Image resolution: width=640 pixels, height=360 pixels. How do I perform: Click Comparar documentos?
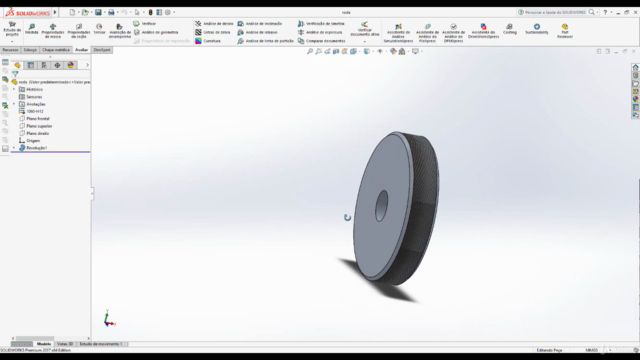click(x=322, y=41)
